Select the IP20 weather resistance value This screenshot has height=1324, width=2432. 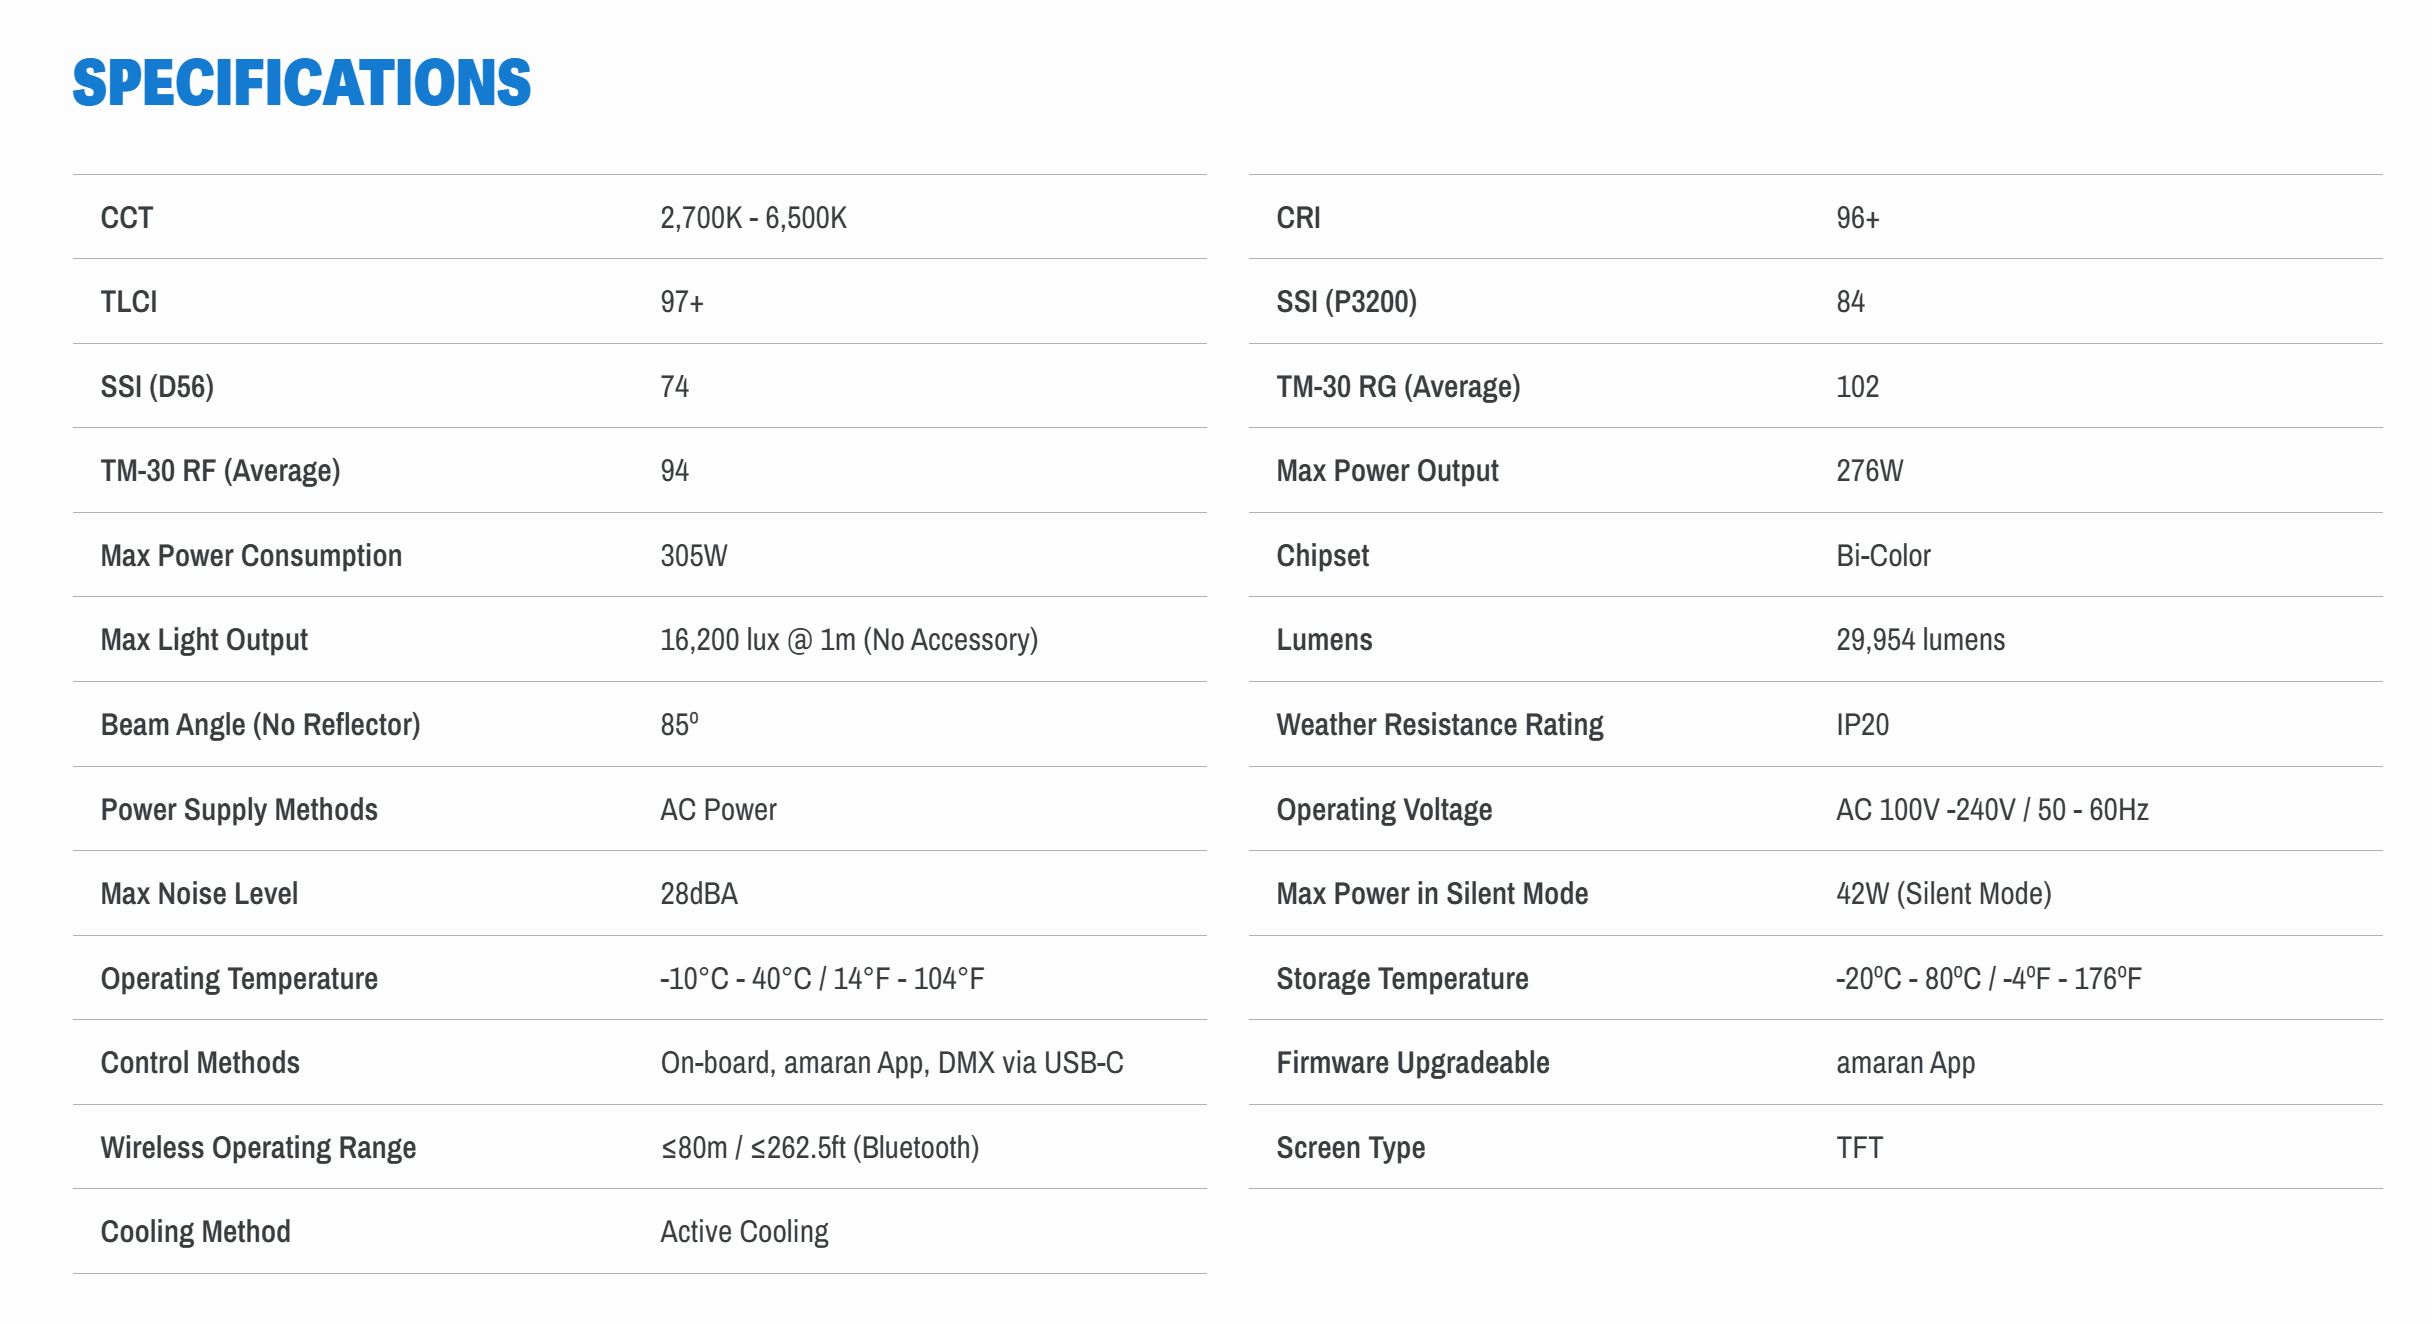(1862, 725)
